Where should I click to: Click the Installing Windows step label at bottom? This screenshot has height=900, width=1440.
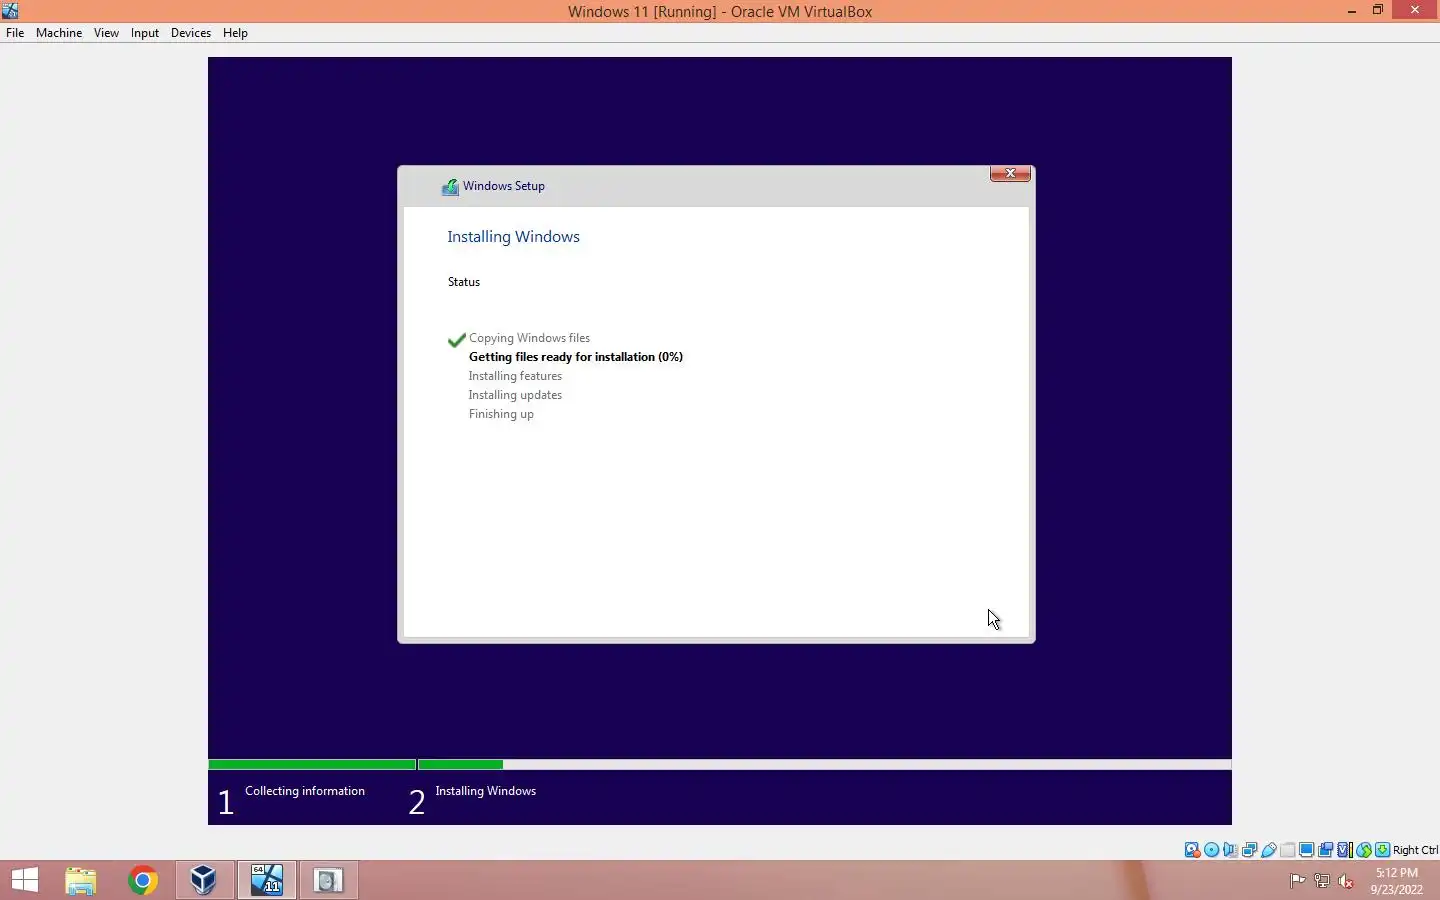click(x=486, y=791)
